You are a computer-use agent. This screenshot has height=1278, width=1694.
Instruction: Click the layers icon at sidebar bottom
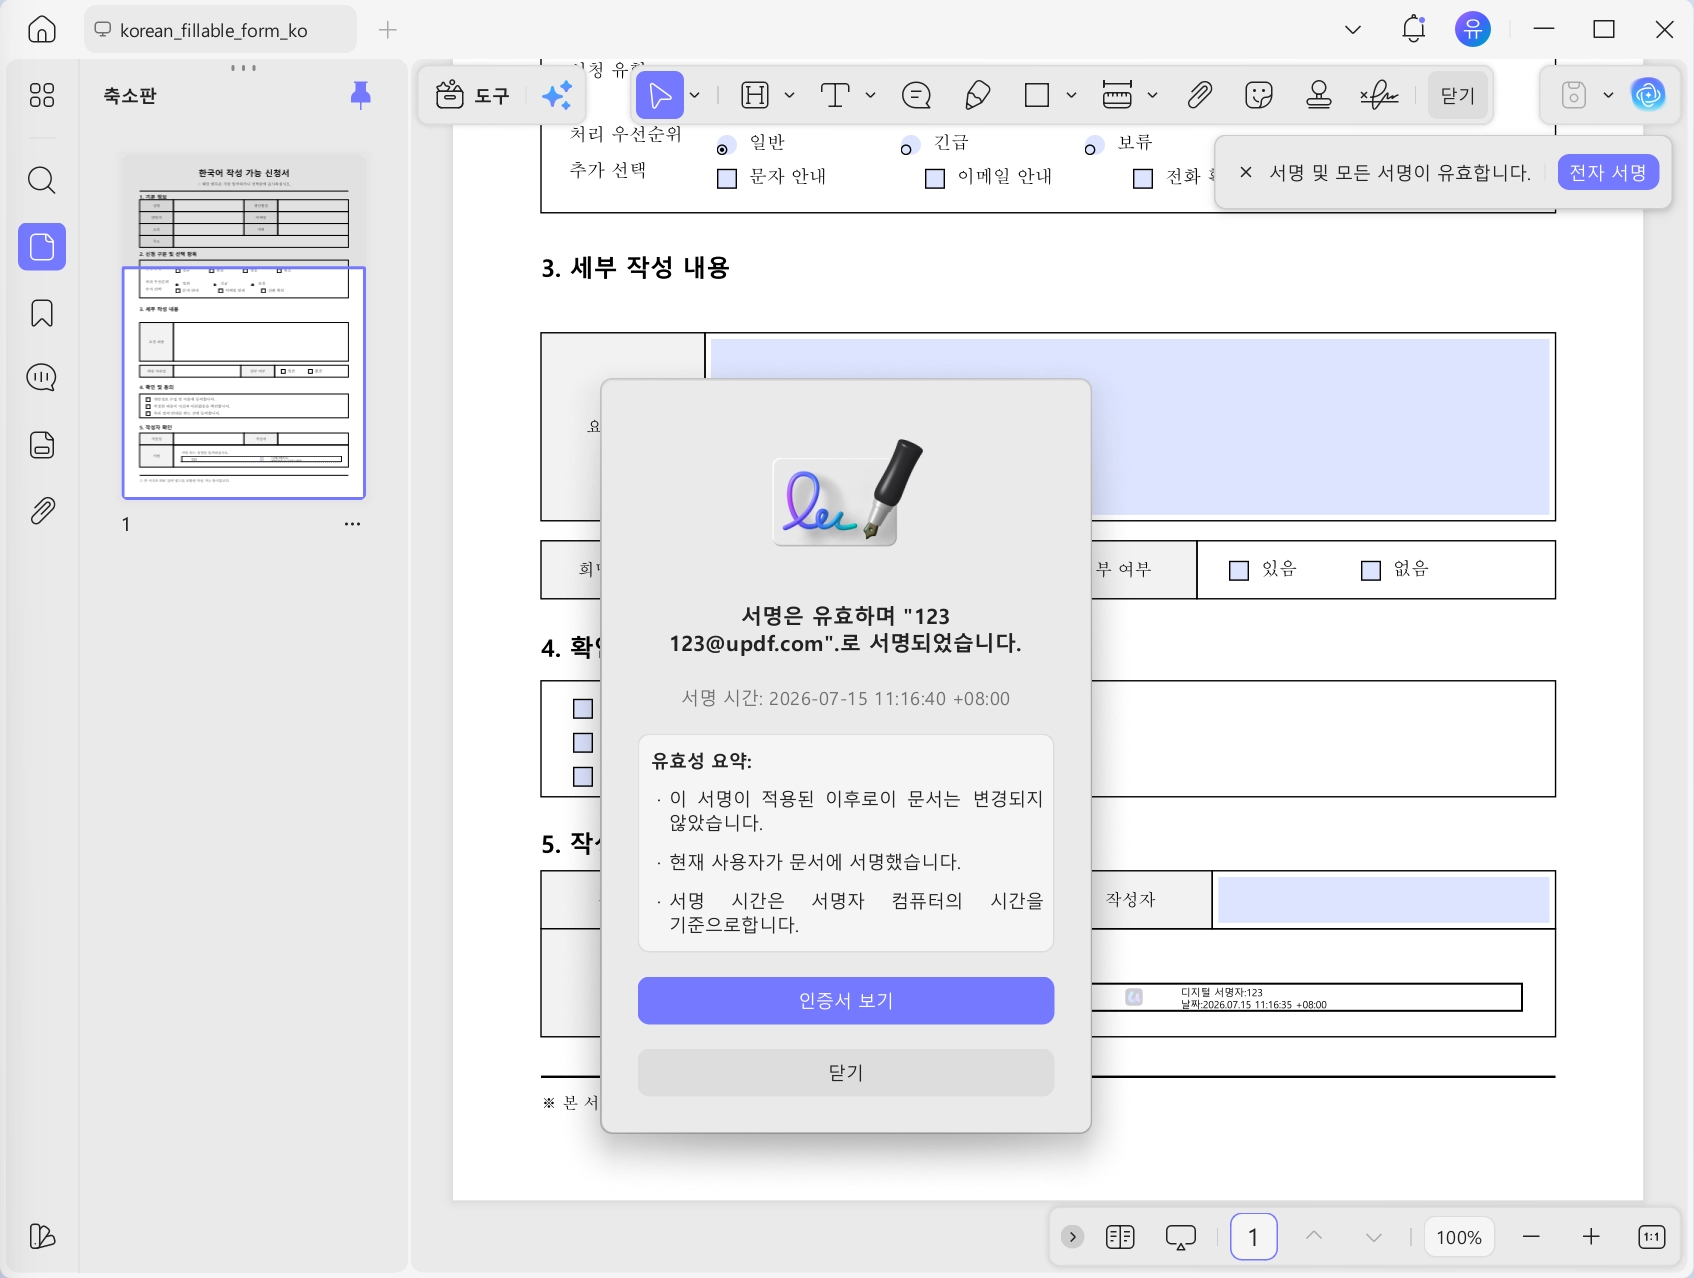point(42,1237)
